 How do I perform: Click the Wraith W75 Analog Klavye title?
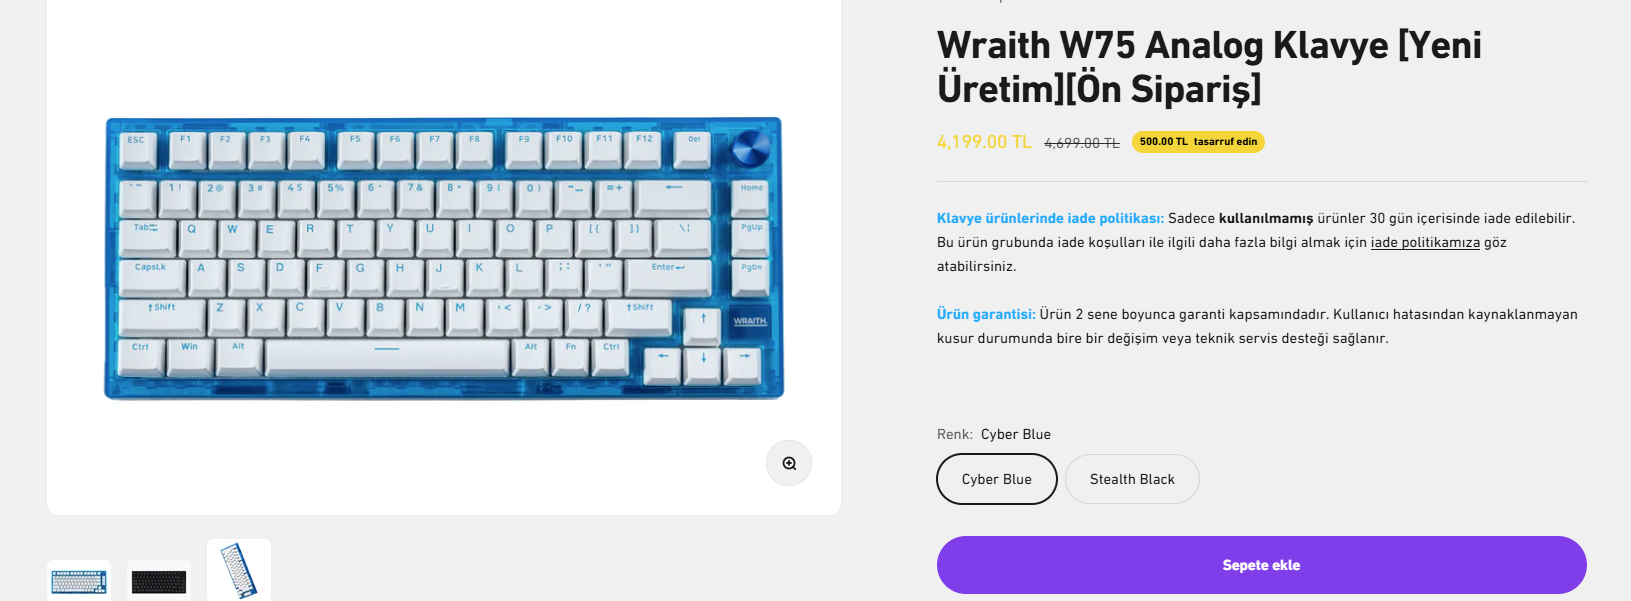coord(1209,67)
